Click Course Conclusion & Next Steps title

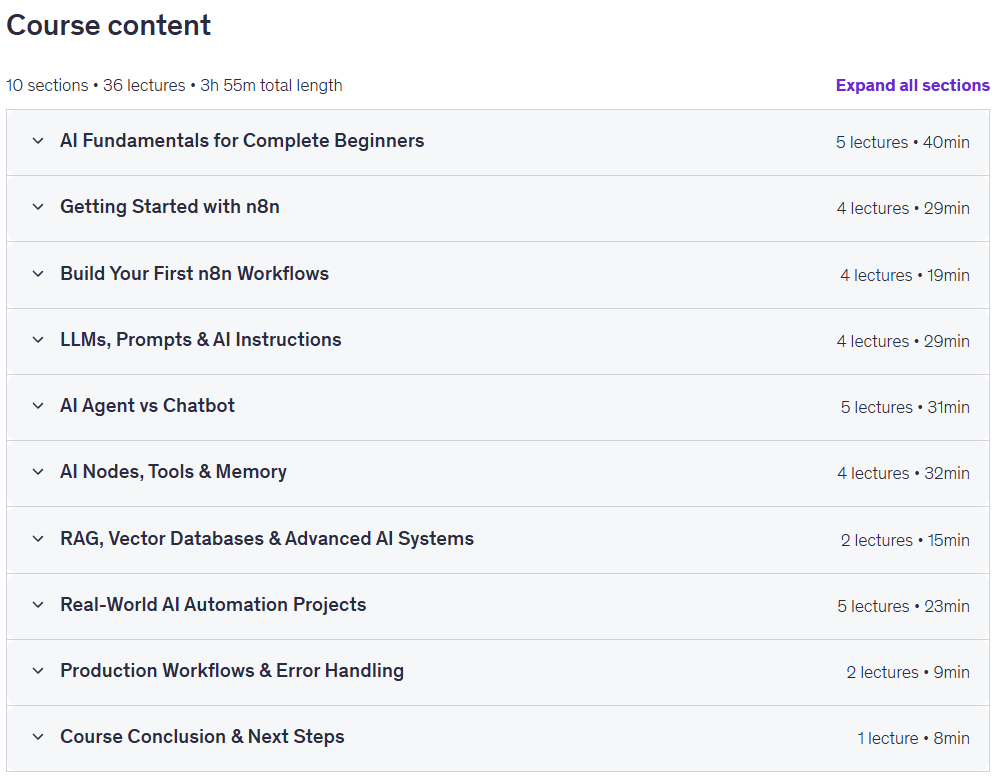point(202,736)
